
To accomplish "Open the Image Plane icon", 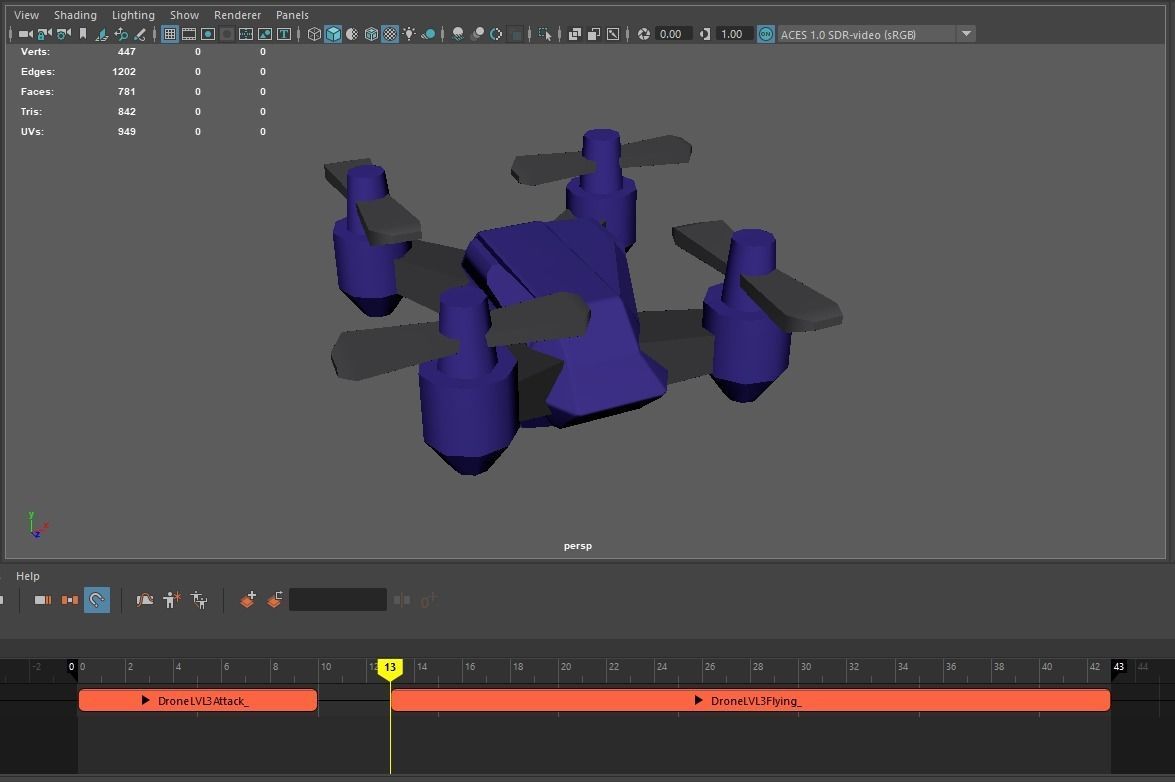I will [101, 34].
